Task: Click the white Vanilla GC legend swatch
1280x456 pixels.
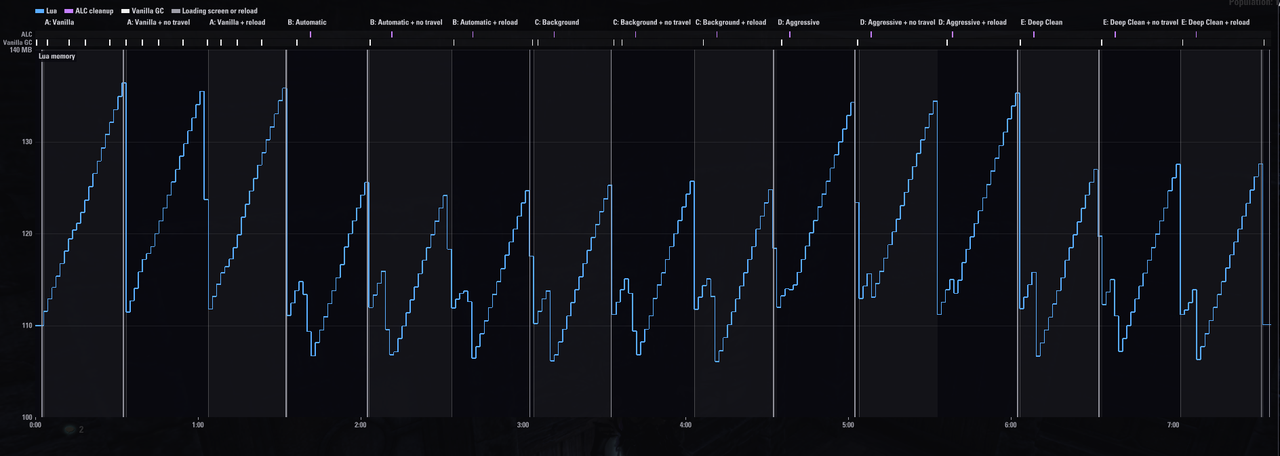Action: click(126, 10)
